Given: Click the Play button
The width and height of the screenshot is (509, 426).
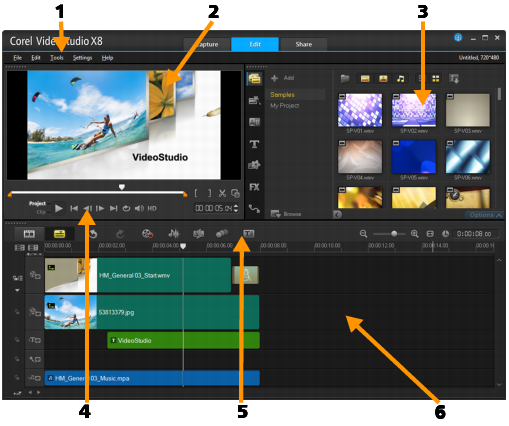Looking at the screenshot, I should 59,209.
